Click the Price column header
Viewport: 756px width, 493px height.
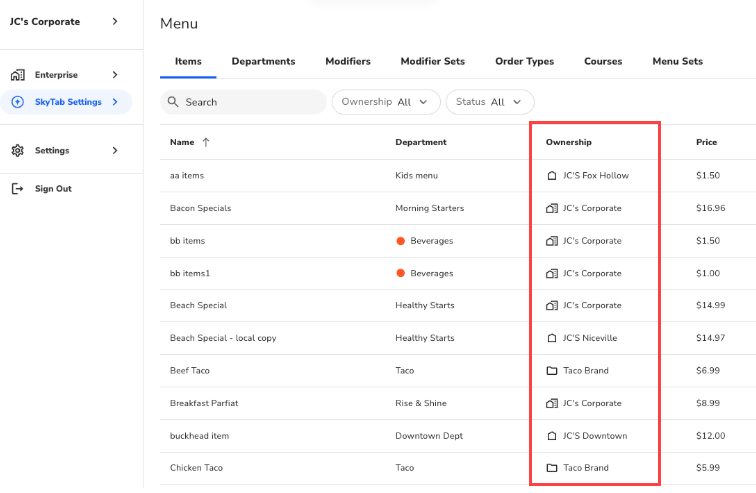click(x=706, y=142)
